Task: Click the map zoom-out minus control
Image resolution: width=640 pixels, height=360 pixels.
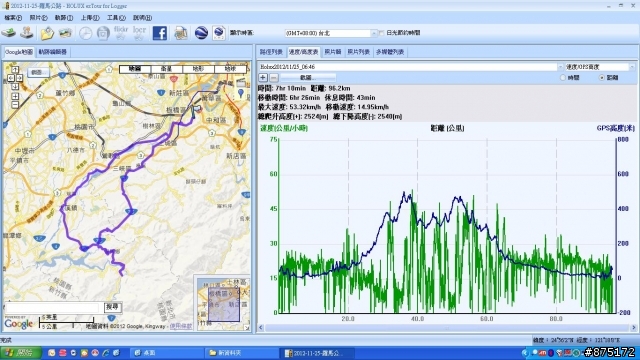Action: click(x=15, y=105)
